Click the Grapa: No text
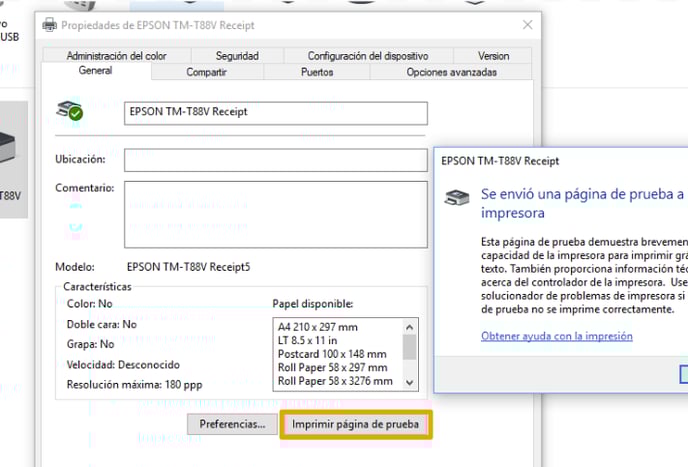This screenshot has height=467, width=688. [x=90, y=344]
